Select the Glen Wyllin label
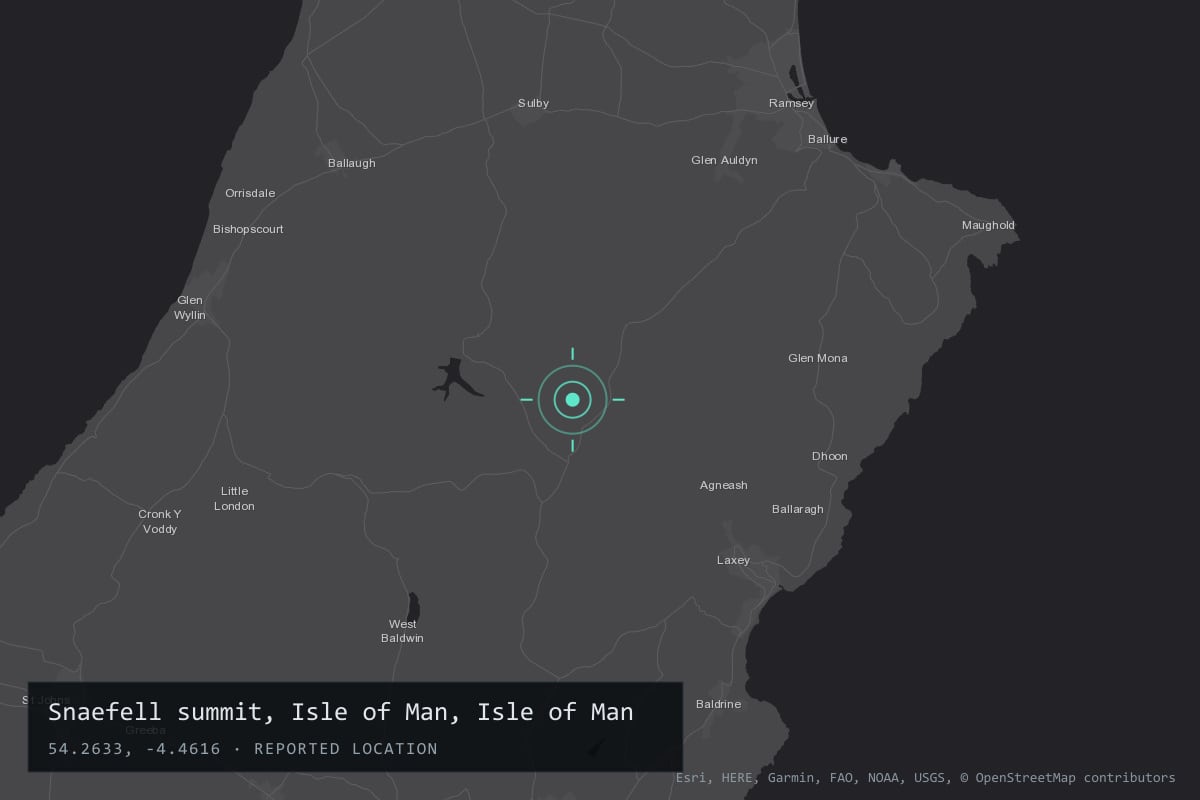Image resolution: width=1200 pixels, height=800 pixels. pyautogui.click(x=190, y=308)
